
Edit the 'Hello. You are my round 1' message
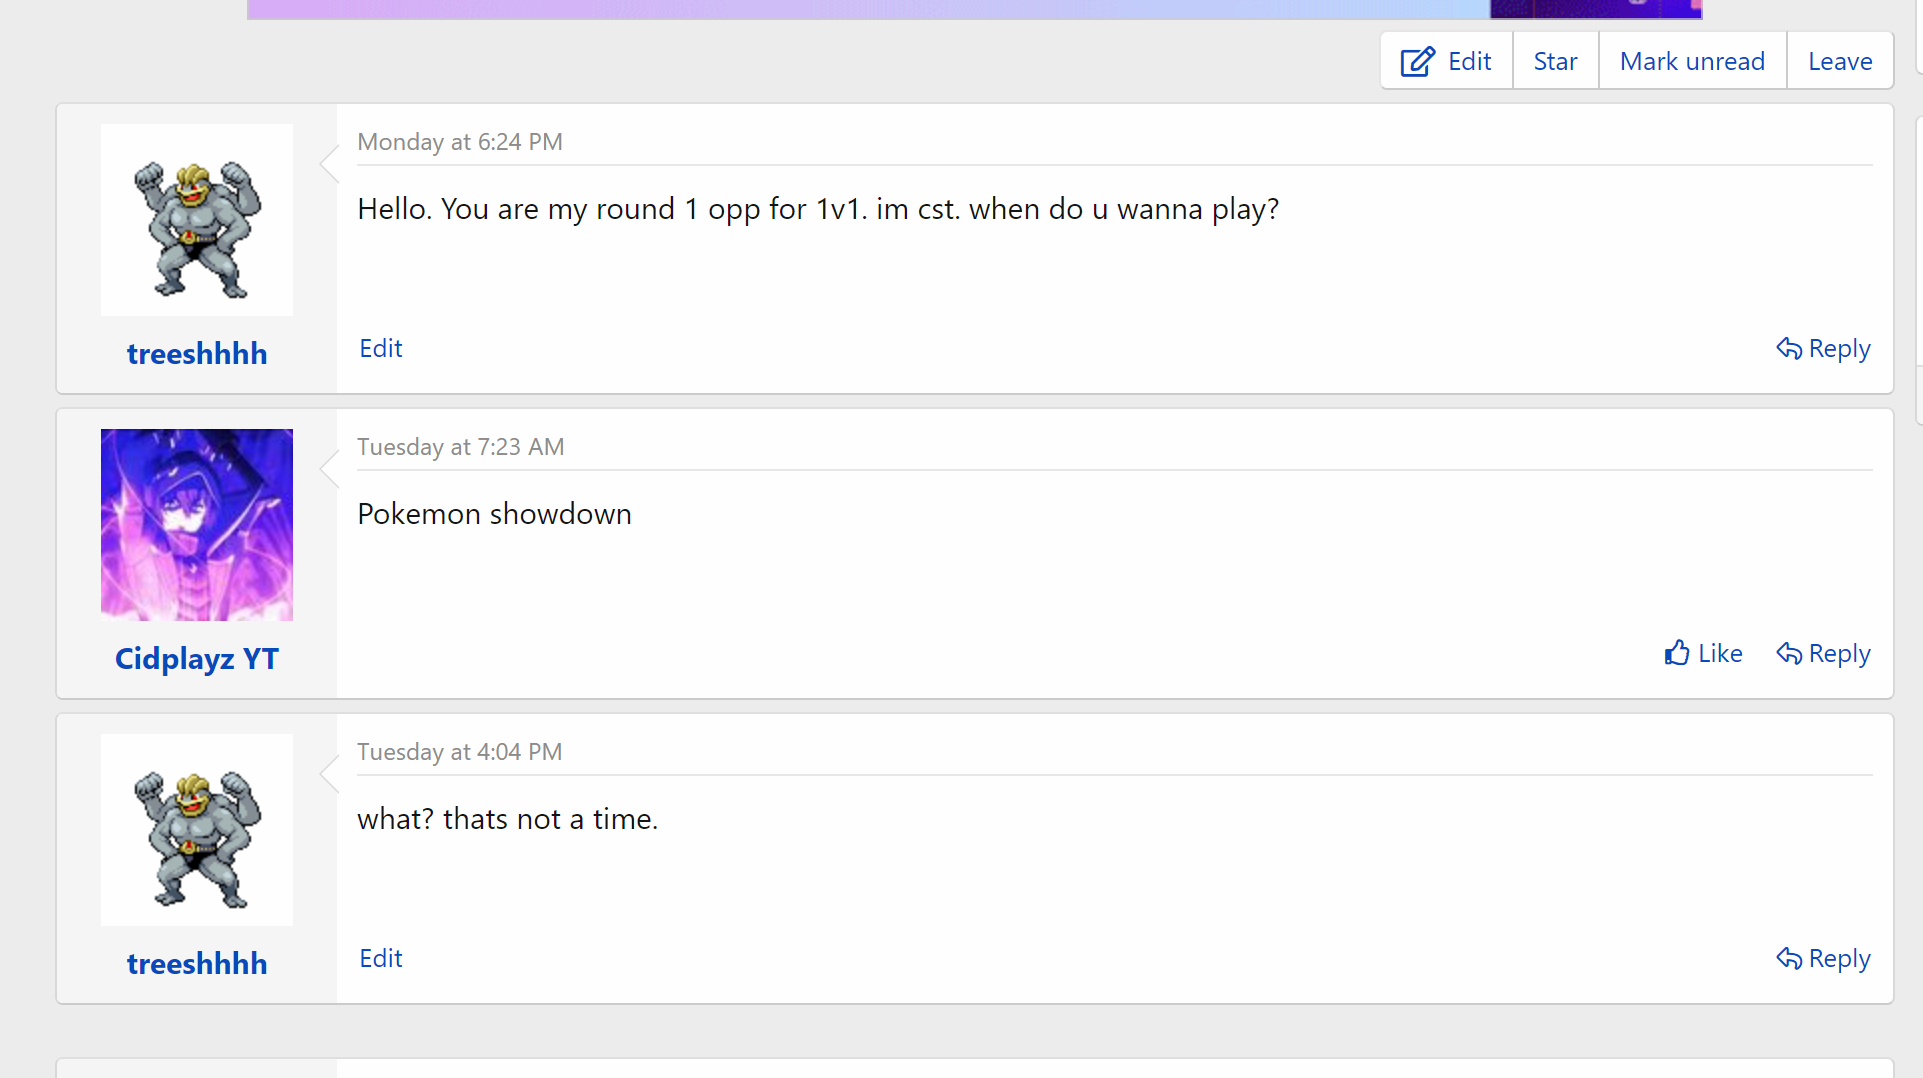coord(381,348)
